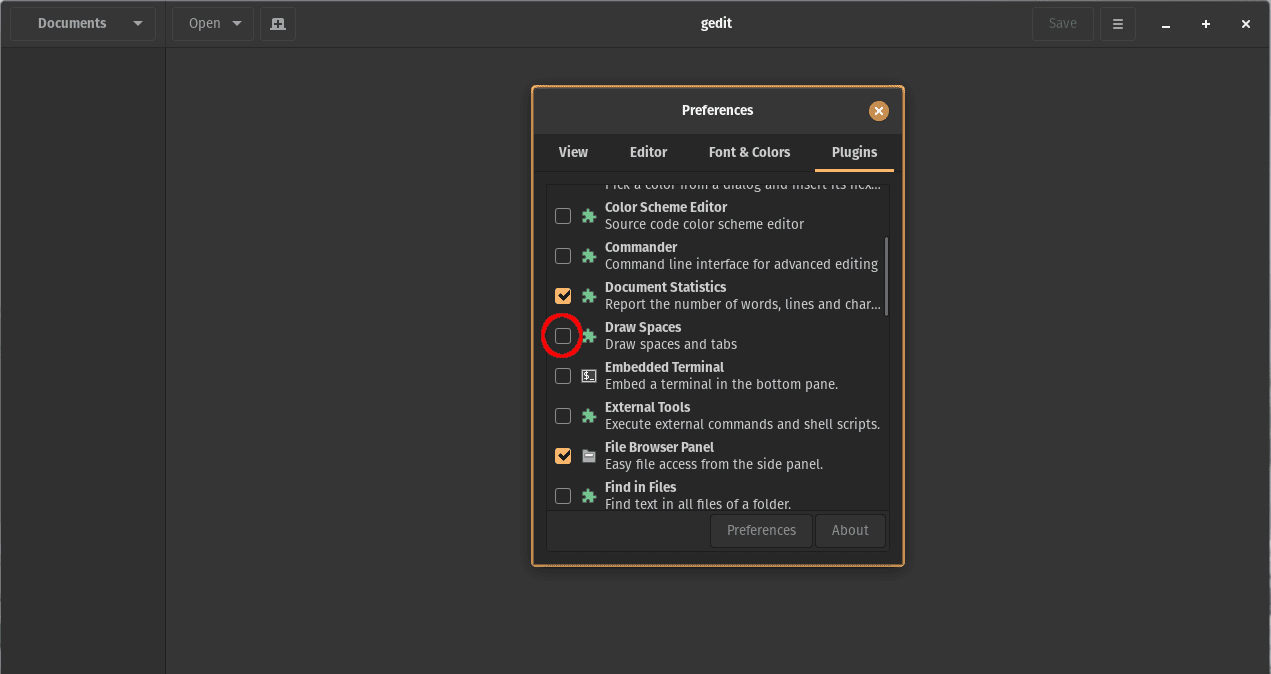The width and height of the screenshot is (1271, 674).
Task: Click the External Tools plugin icon
Action: [x=589, y=416]
